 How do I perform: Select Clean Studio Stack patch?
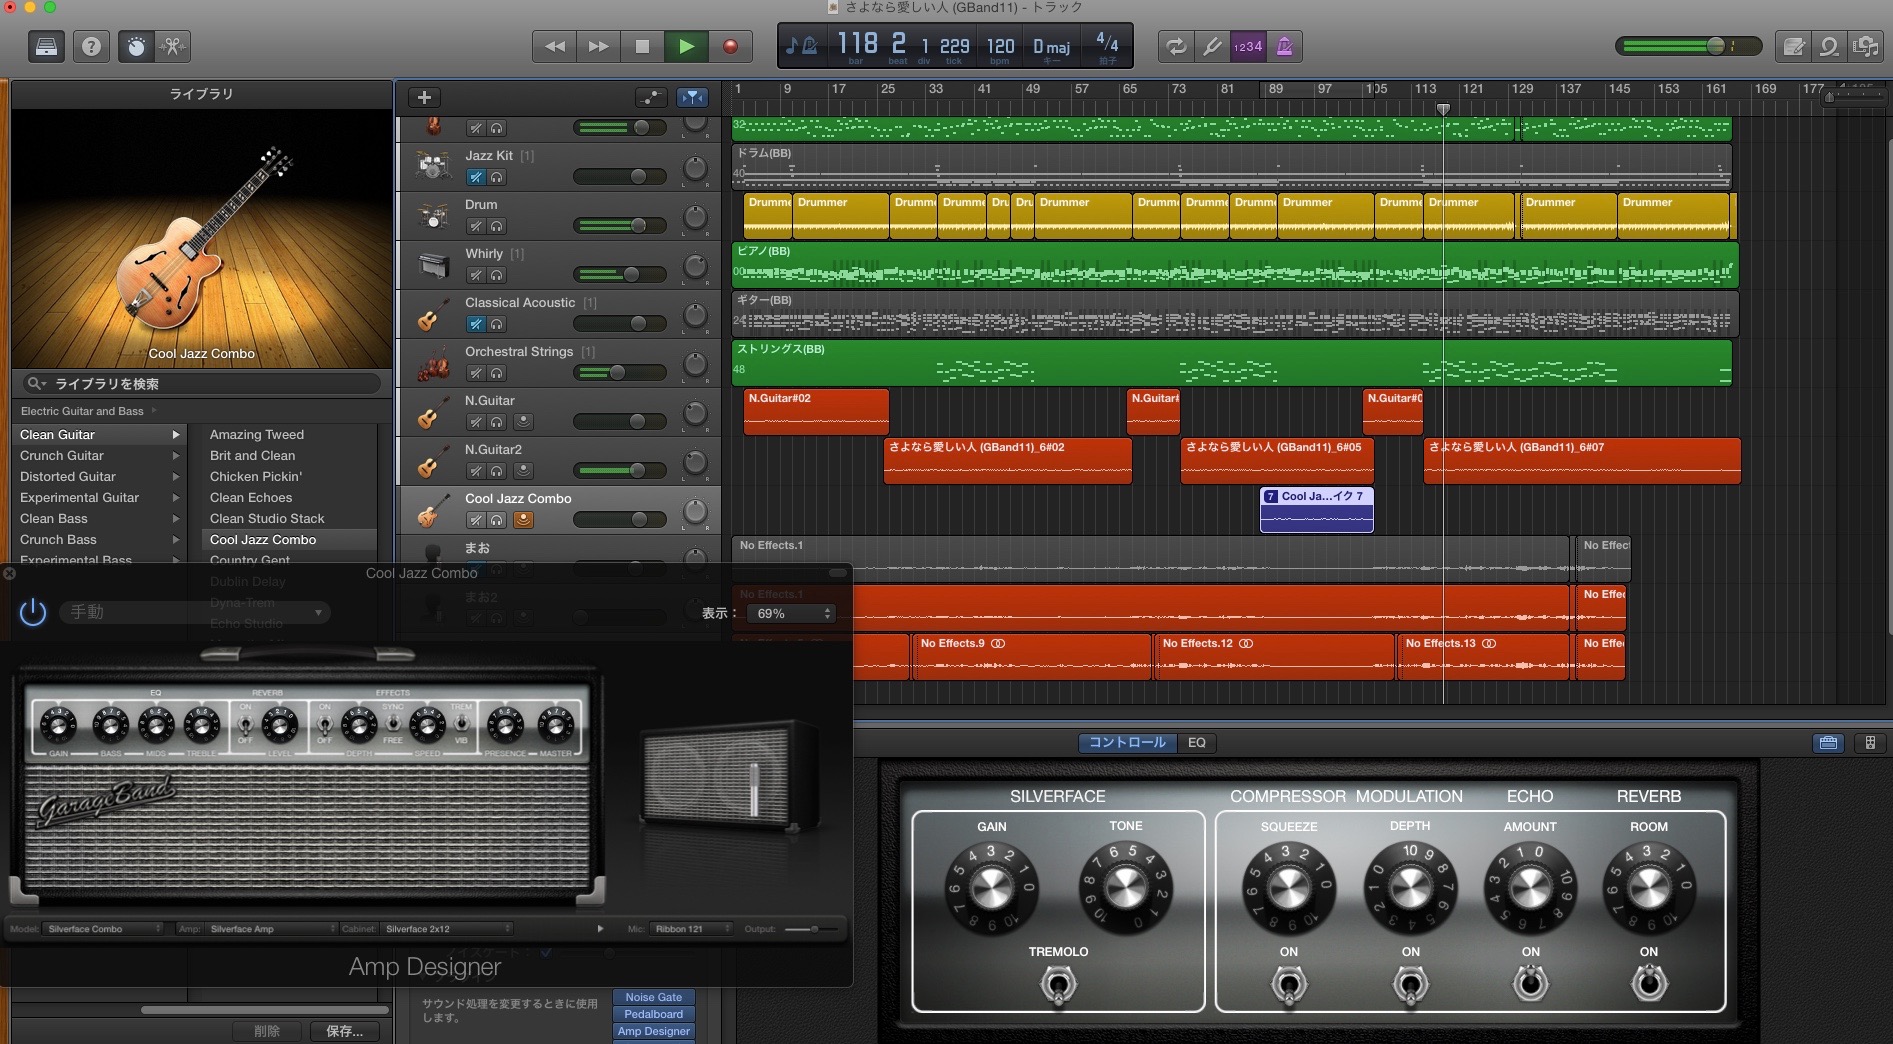(x=267, y=519)
